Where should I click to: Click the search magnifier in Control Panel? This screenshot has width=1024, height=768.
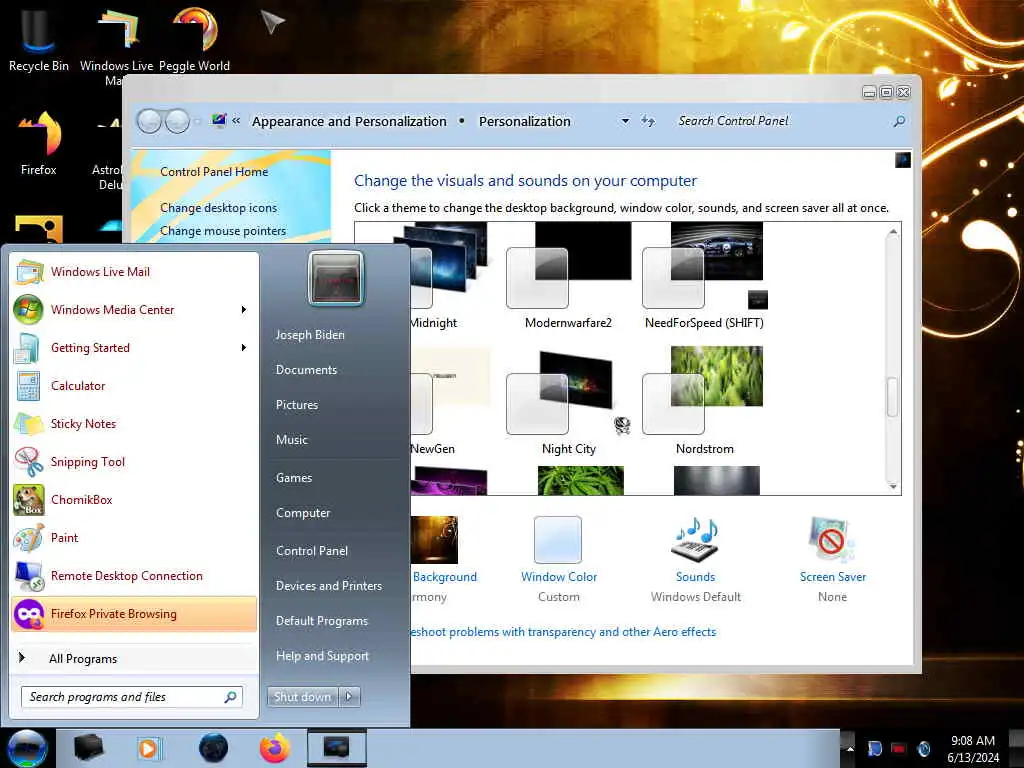pyautogui.click(x=899, y=121)
